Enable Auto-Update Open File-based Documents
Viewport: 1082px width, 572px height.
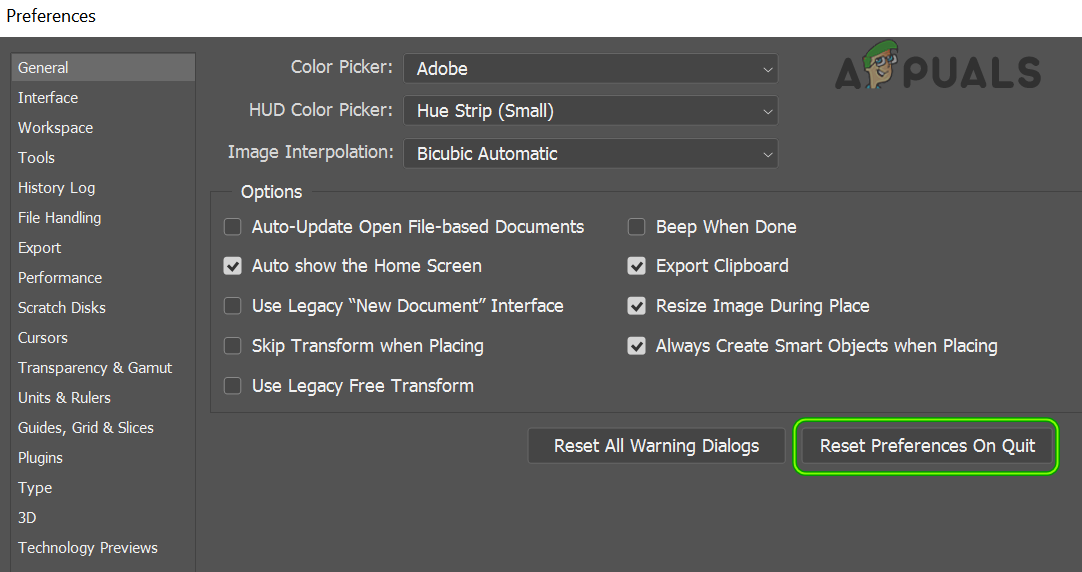233,227
